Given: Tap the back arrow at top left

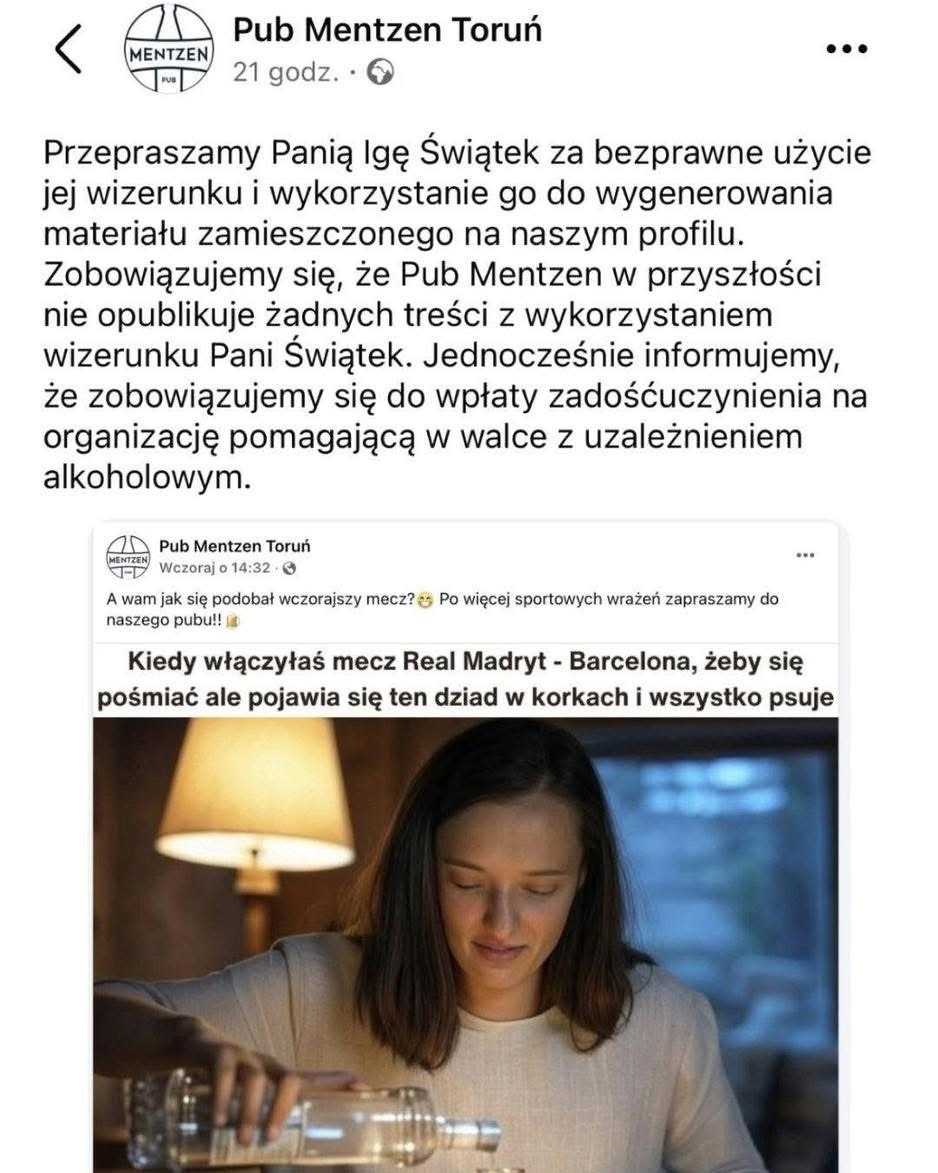Looking at the screenshot, I should tap(68, 49).
